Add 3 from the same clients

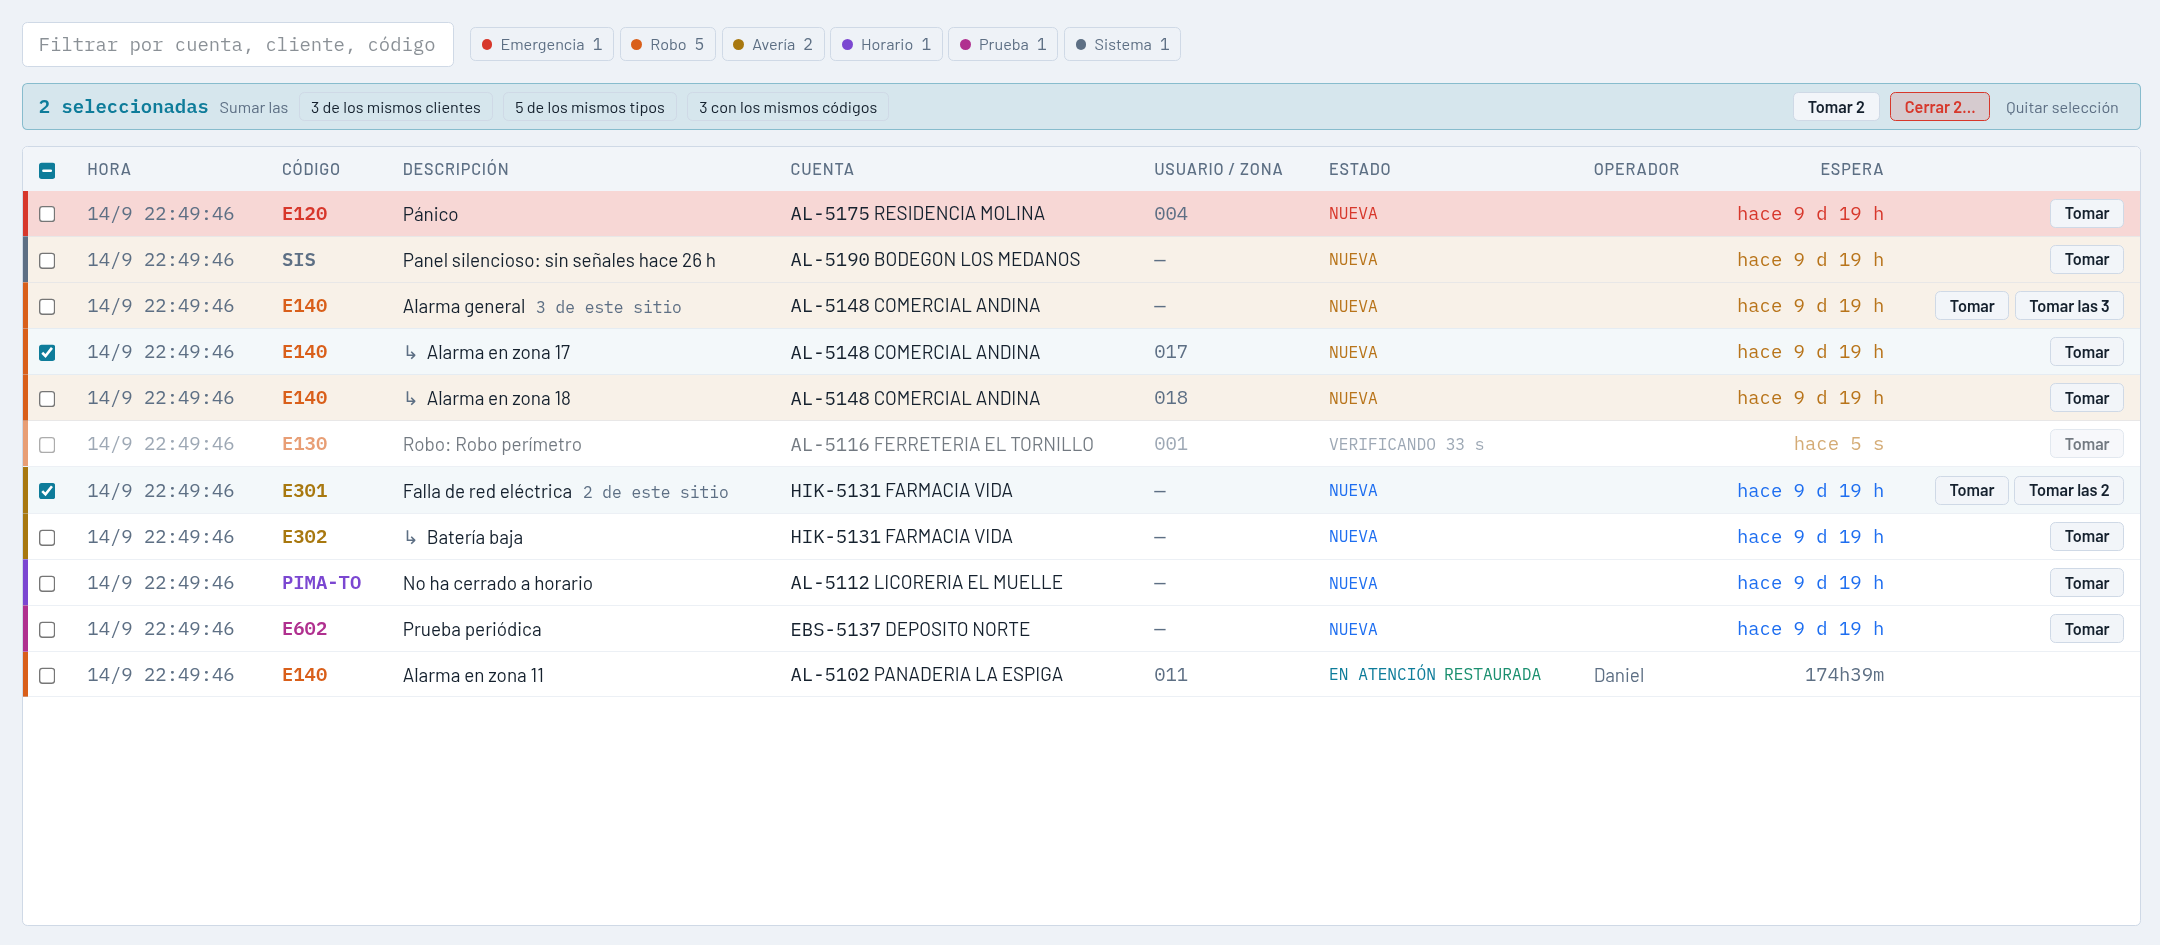(x=395, y=107)
